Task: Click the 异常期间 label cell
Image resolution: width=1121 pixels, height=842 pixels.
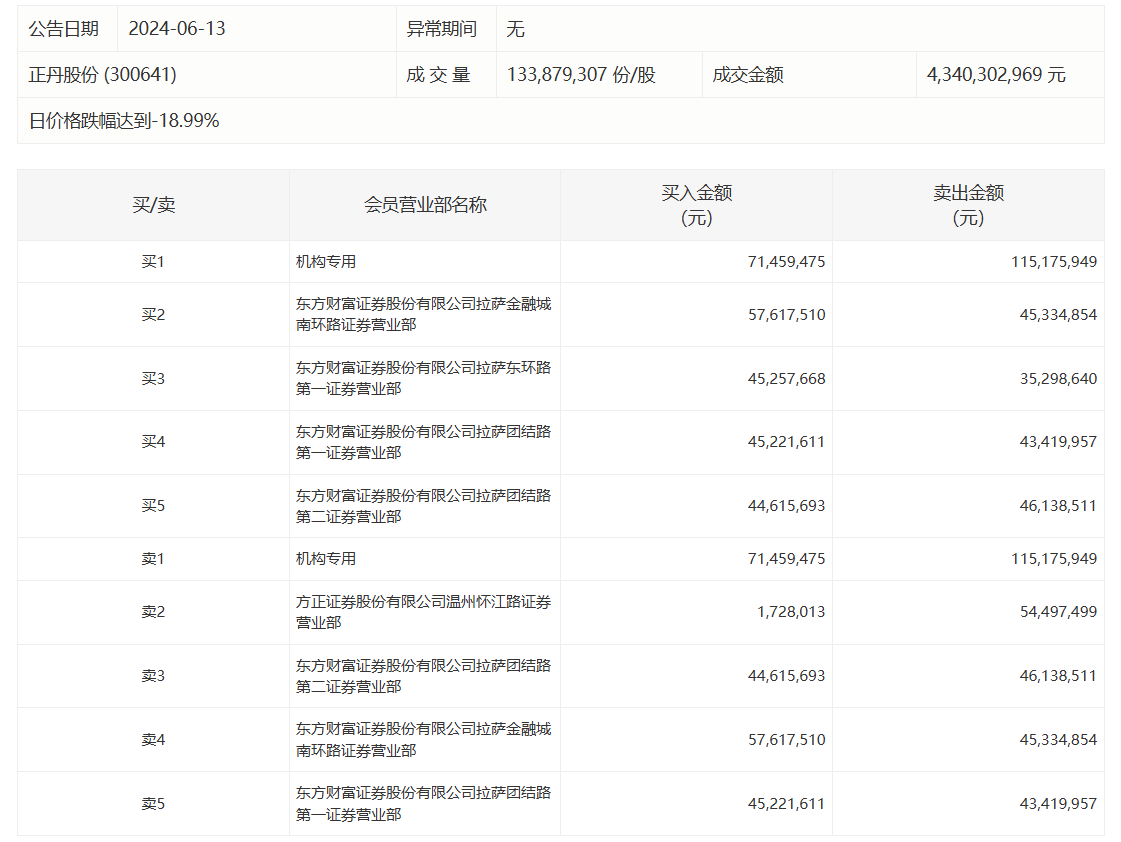Action: (441, 29)
